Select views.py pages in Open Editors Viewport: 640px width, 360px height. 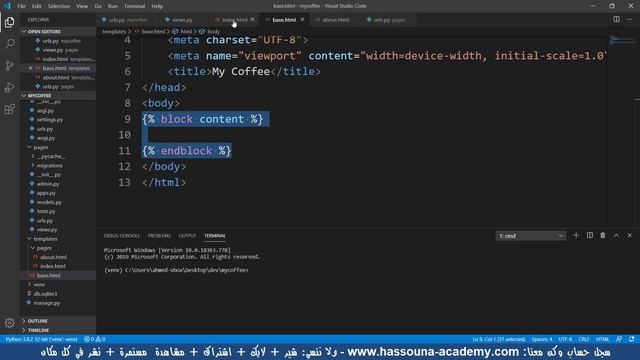(x=60, y=50)
